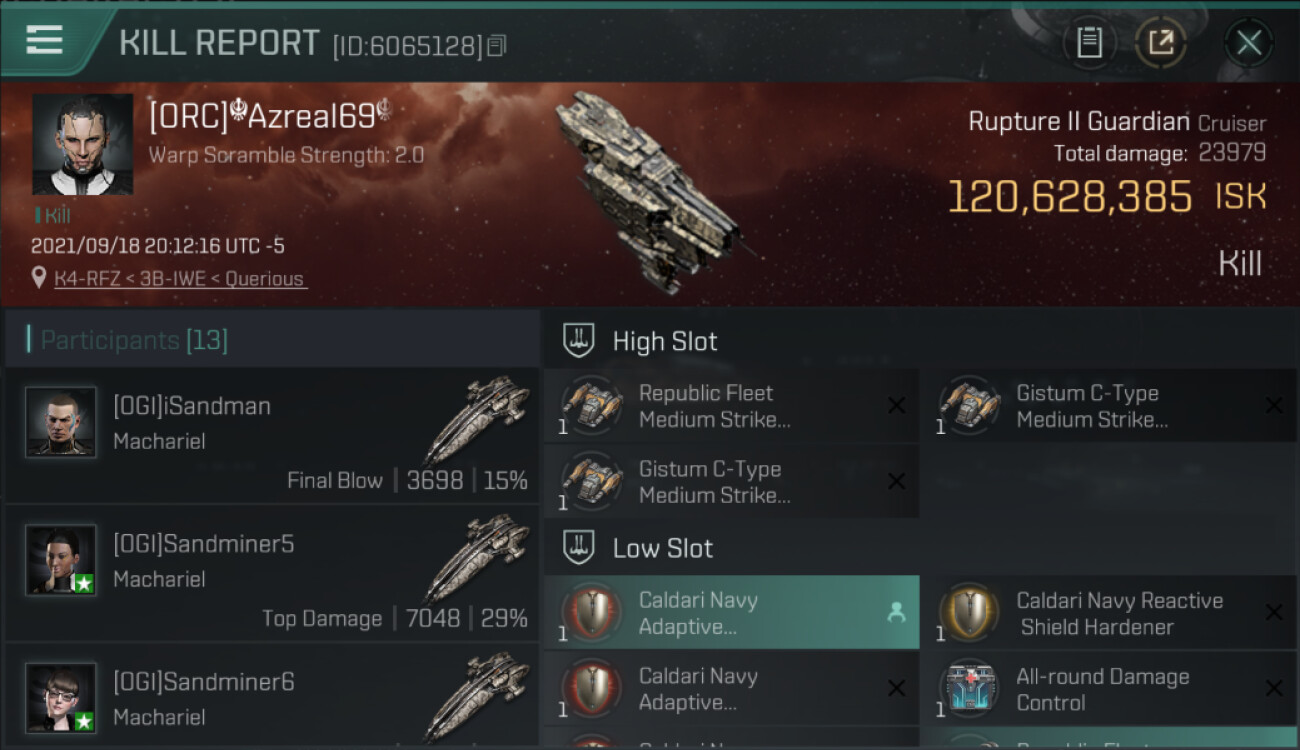The image size is (1300, 750).
Task: Open the hamburger main menu
Action: tap(45, 41)
